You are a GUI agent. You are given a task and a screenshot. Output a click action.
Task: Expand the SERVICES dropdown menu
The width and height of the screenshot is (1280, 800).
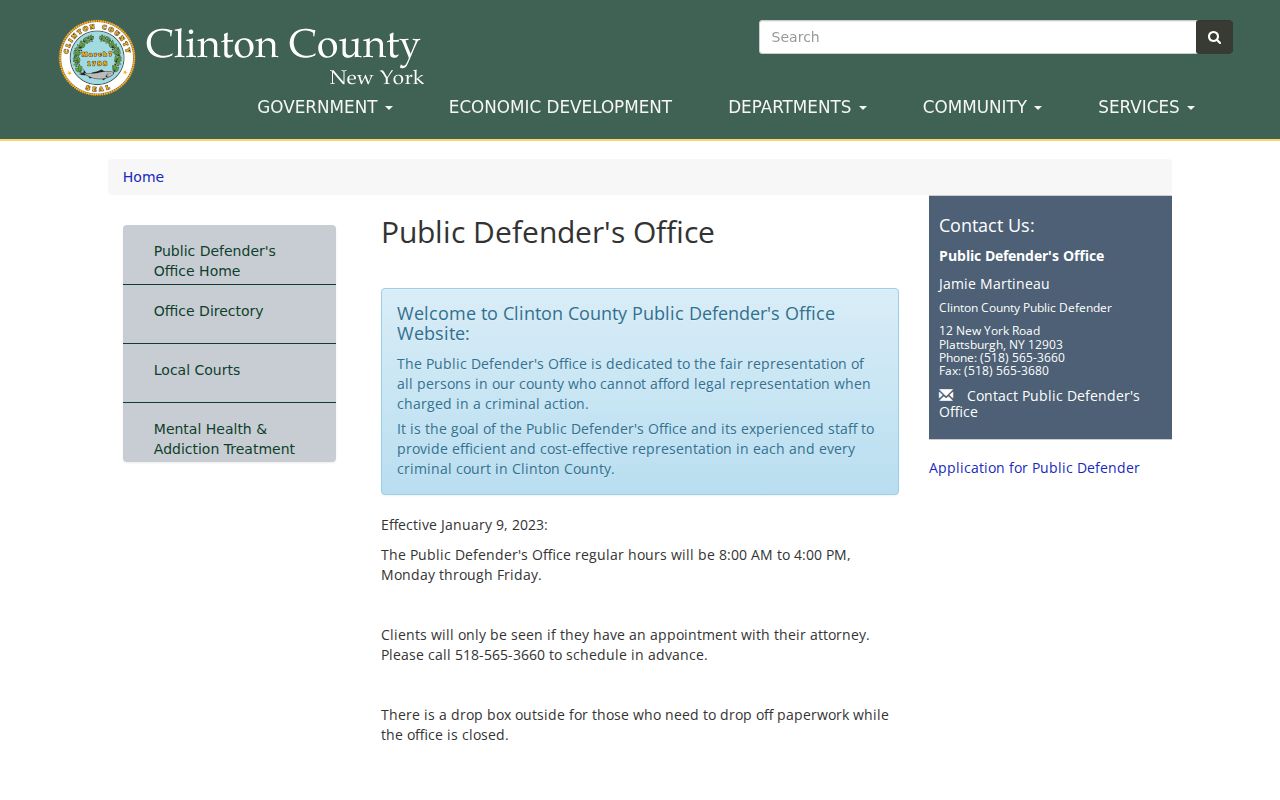pyautogui.click(x=1146, y=107)
